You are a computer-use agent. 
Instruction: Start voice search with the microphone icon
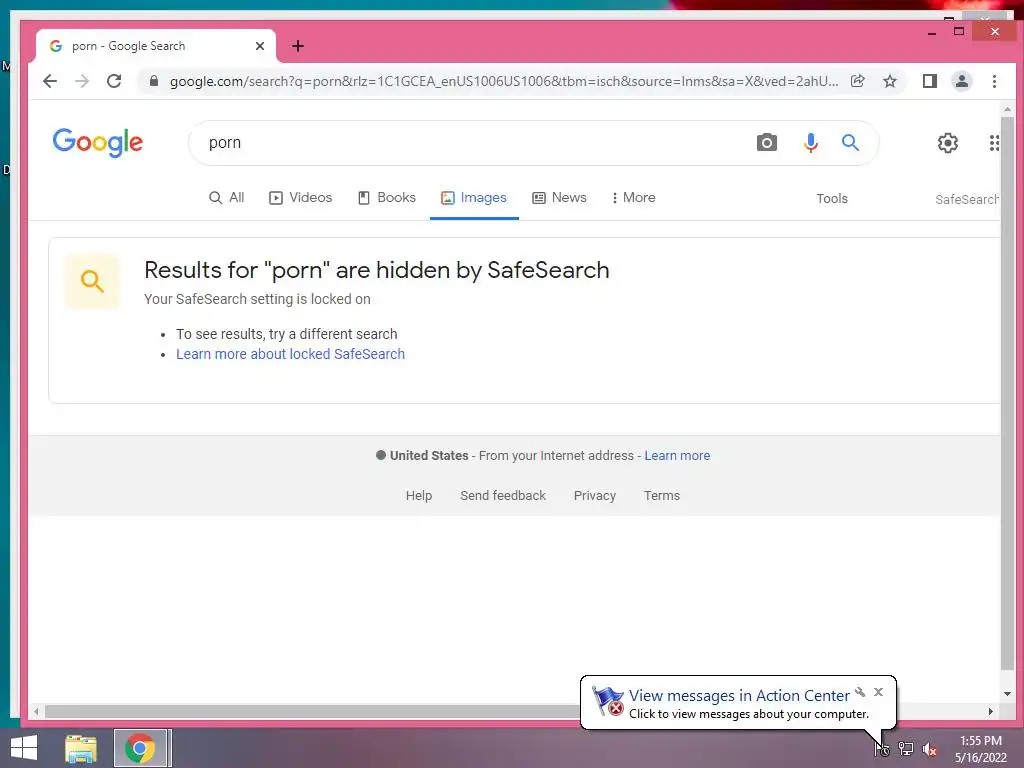[x=810, y=142]
